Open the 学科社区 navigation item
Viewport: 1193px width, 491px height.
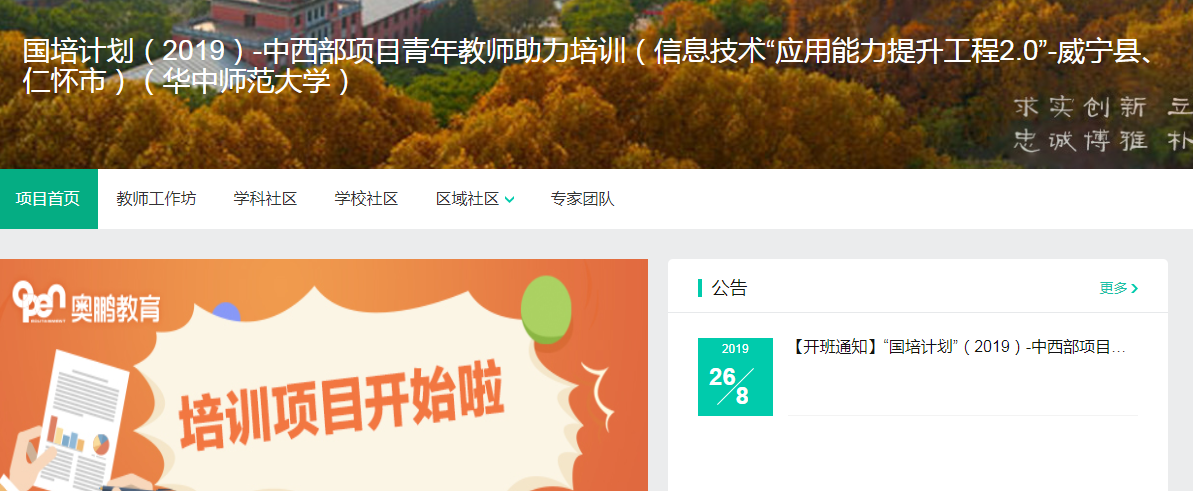click(x=265, y=199)
